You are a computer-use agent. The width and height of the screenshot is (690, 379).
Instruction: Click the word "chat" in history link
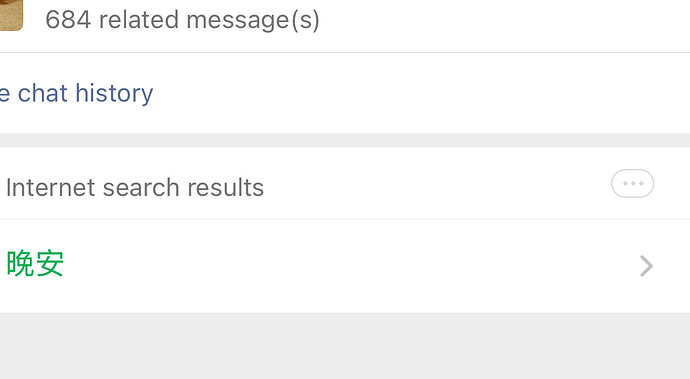coord(43,93)
